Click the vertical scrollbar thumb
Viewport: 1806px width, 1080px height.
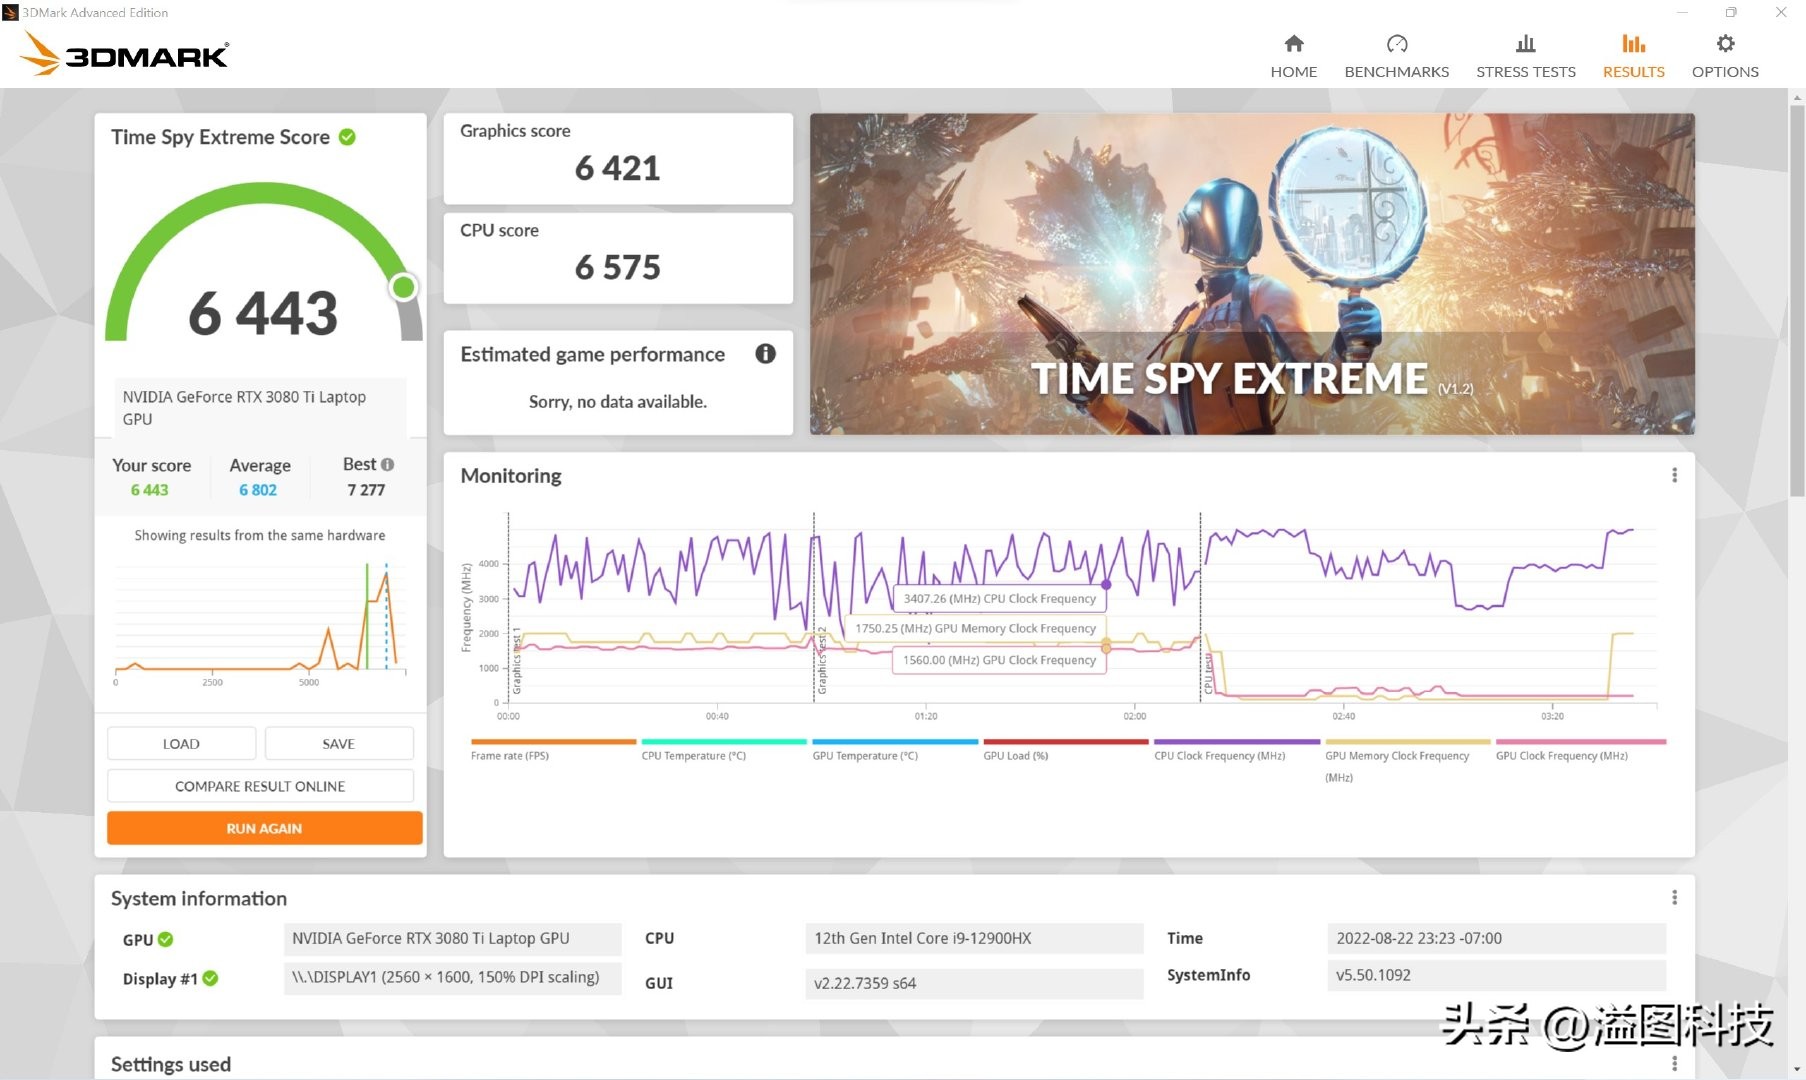pos(1797,300)
